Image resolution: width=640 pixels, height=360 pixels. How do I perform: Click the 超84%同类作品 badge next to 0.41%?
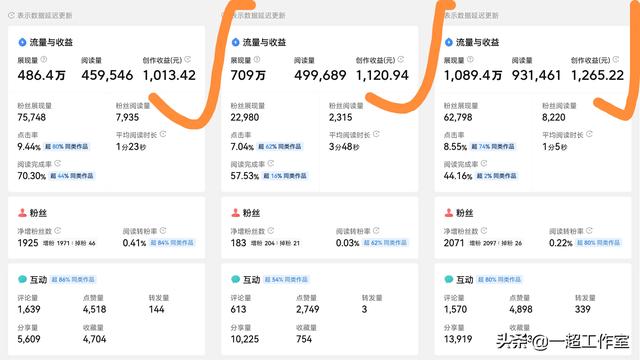coord(172,243)
